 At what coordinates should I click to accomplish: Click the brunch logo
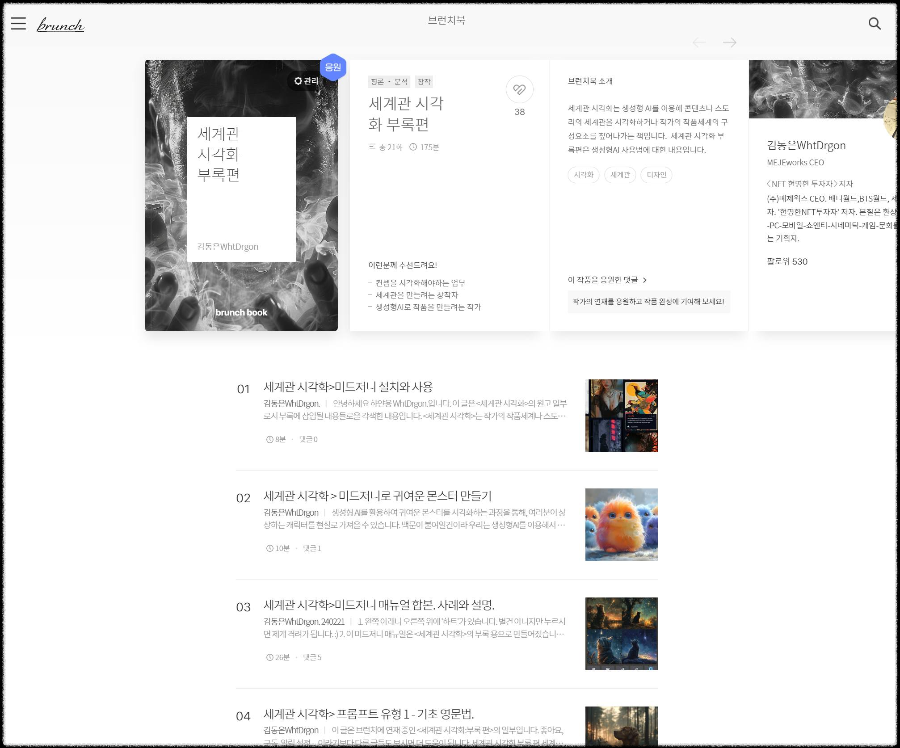pos(60,25)
